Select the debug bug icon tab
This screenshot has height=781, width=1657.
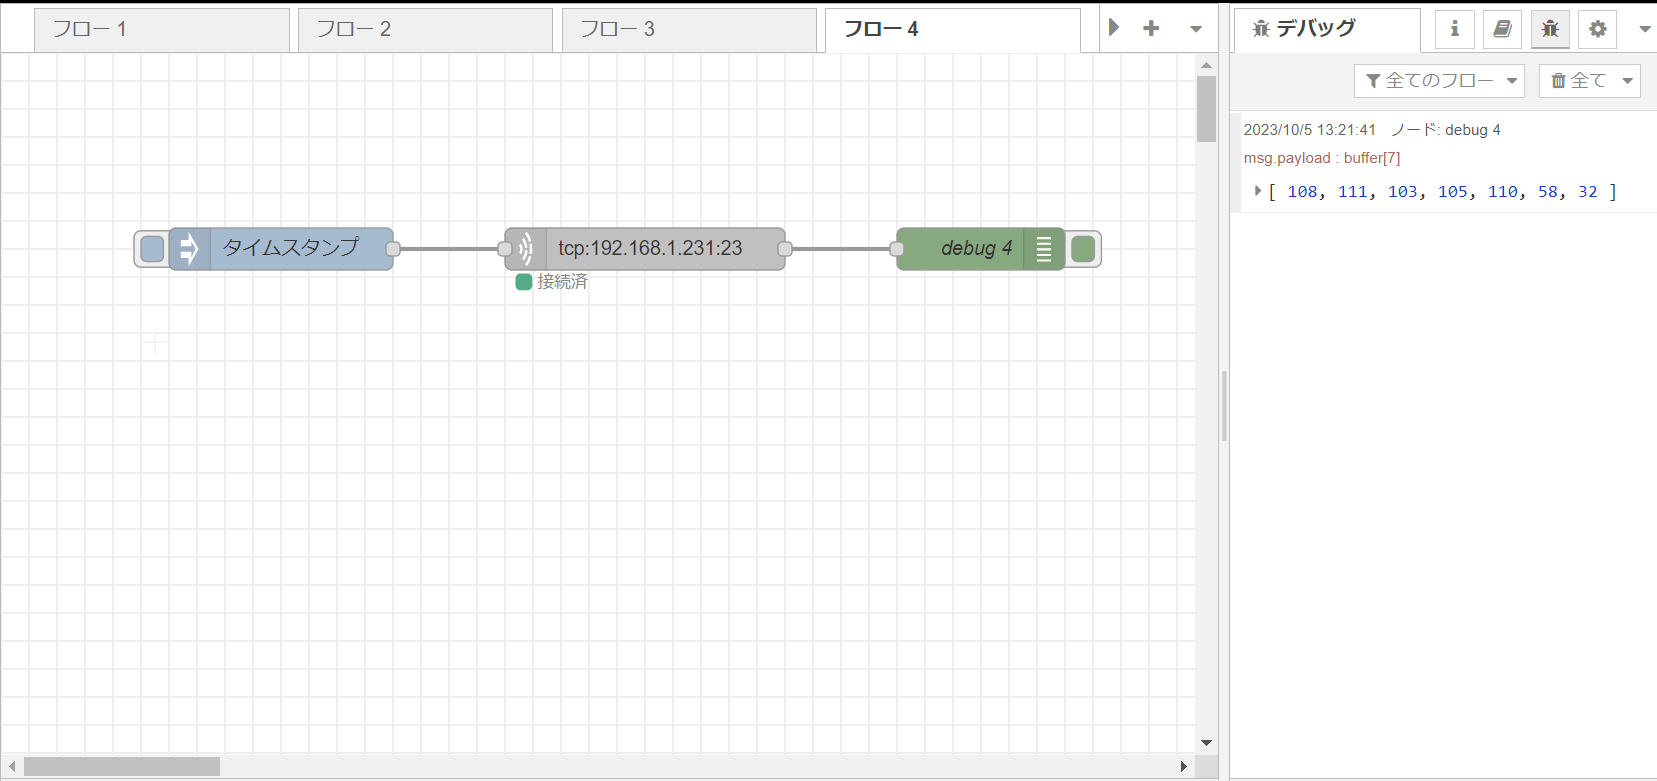point(1550,29)
